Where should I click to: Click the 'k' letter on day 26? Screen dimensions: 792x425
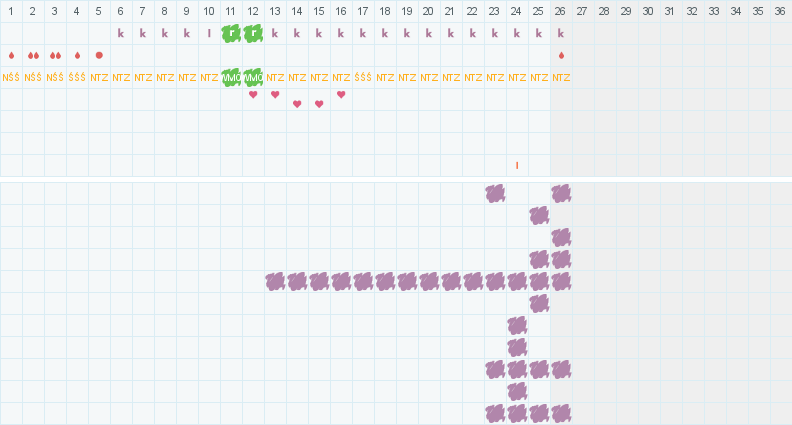[x=561, y=33]
